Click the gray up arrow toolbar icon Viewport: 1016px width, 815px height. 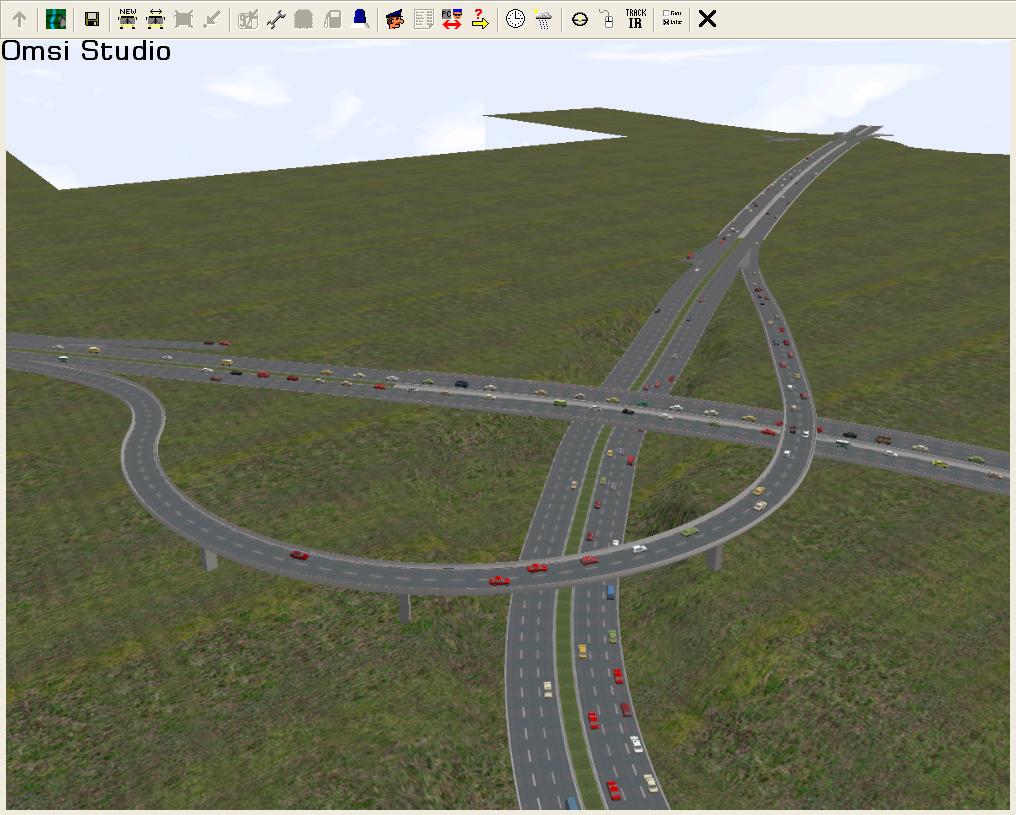[19, 19]
